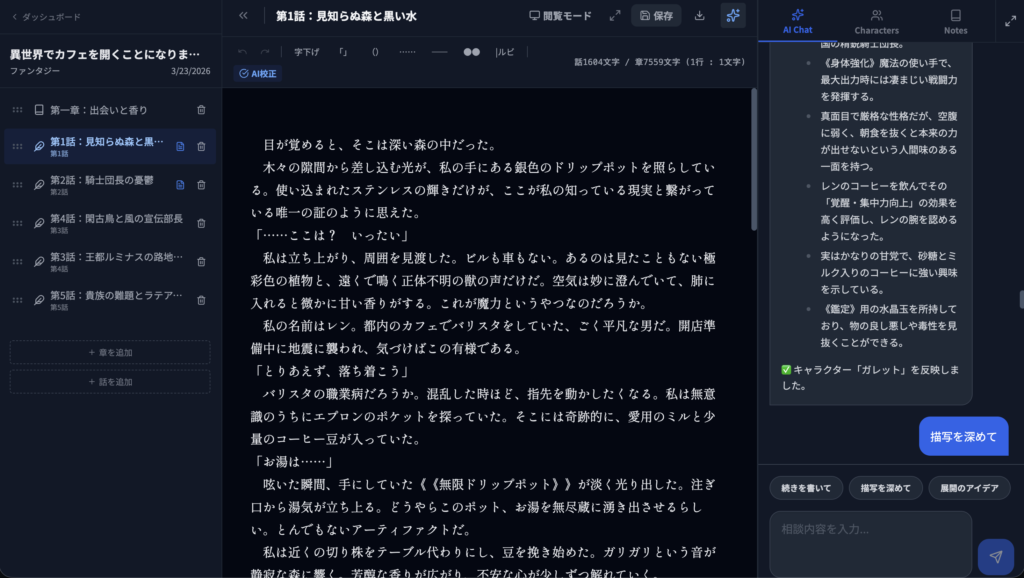Toggle the AI校正 proofreading badge
The height and width of the screenshot is (578, 1024).
pyautogui.click(x=258, y=73)
